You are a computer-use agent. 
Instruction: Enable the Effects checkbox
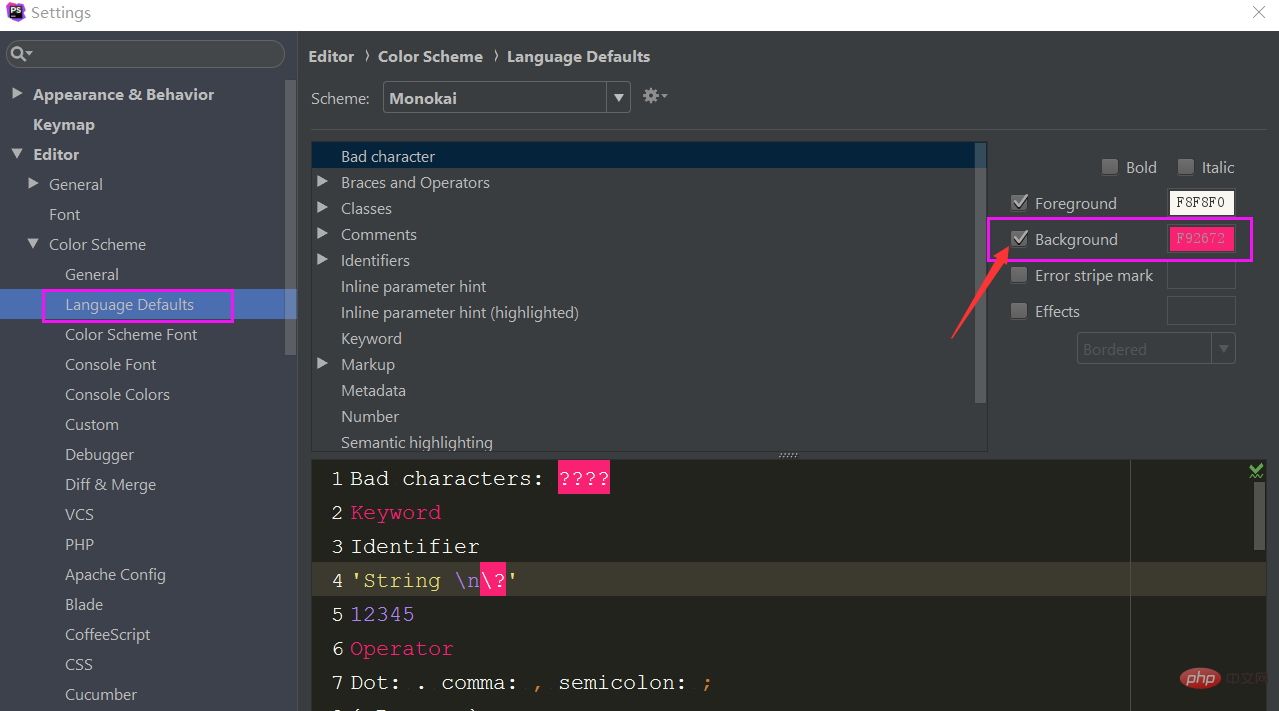(x=1019, y=311)
